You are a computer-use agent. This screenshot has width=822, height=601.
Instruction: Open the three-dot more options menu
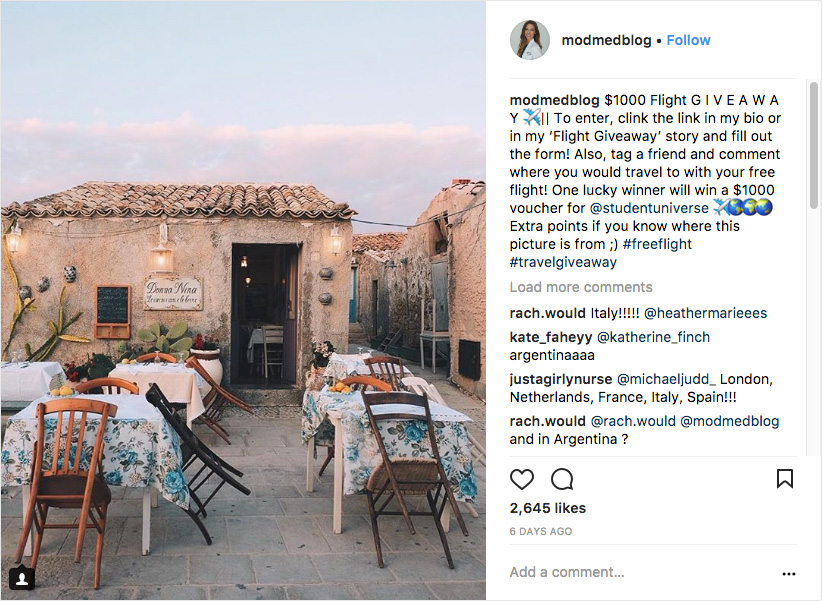coord(788,574)
